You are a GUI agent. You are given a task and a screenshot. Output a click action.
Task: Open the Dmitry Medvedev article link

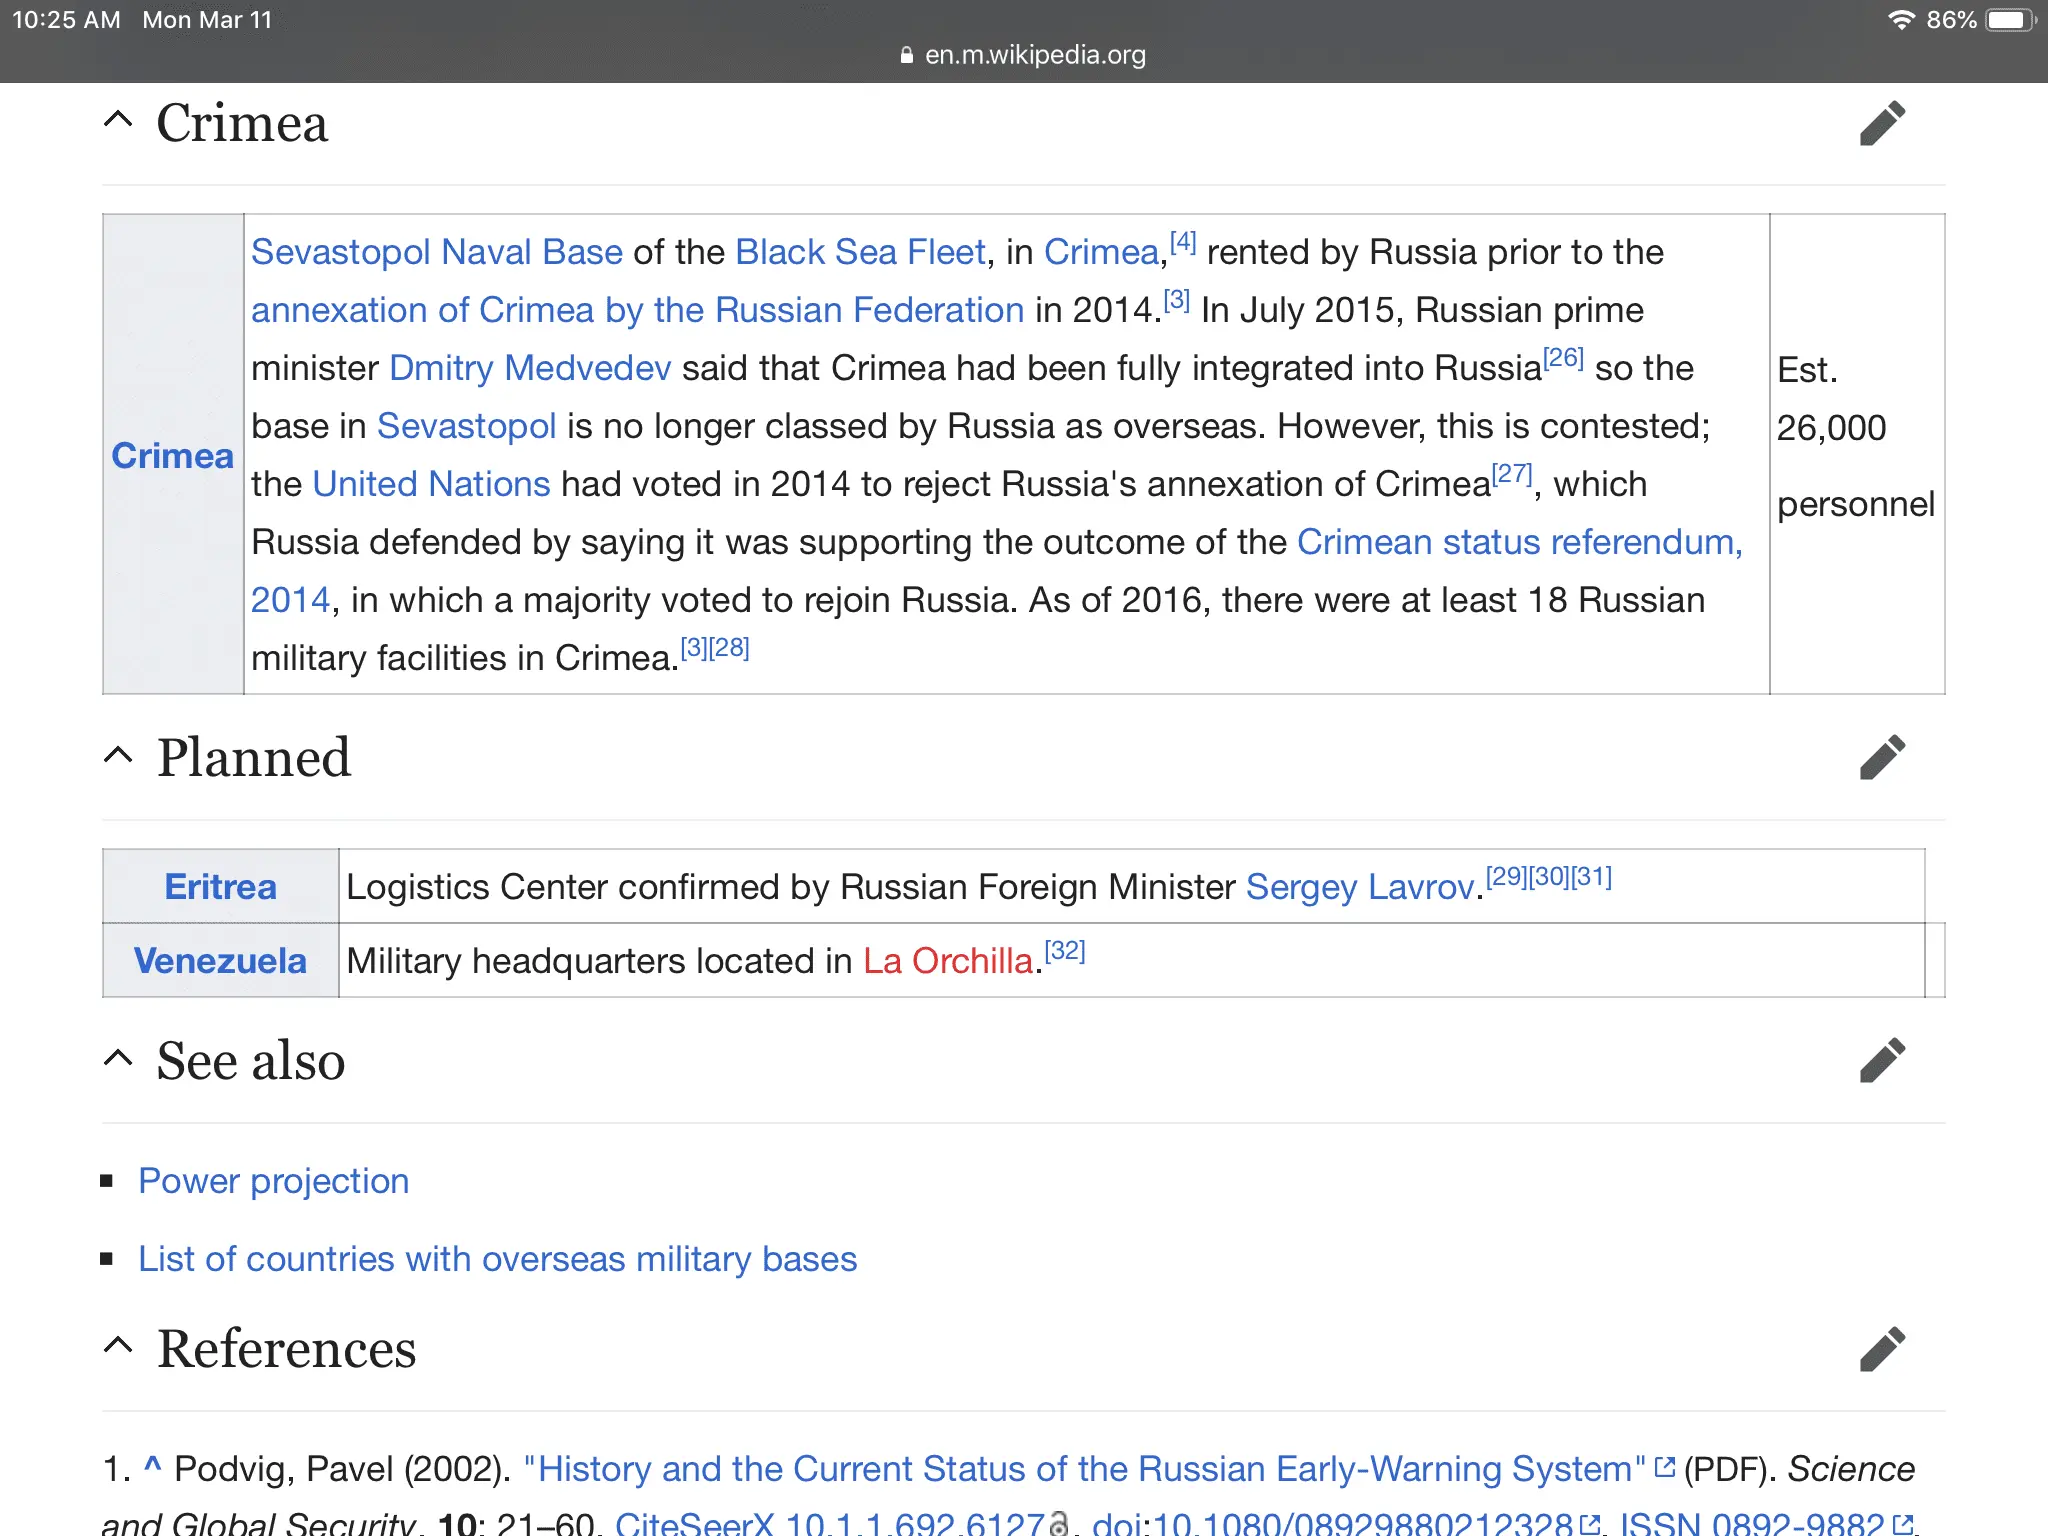(530, 368)
